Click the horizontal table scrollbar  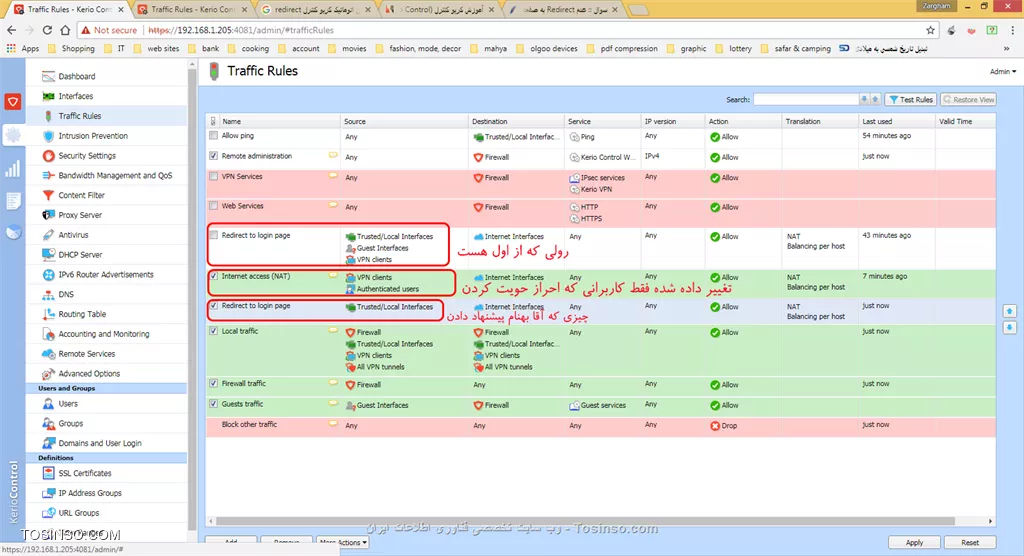pyautogui.click(x=584, y=521)
